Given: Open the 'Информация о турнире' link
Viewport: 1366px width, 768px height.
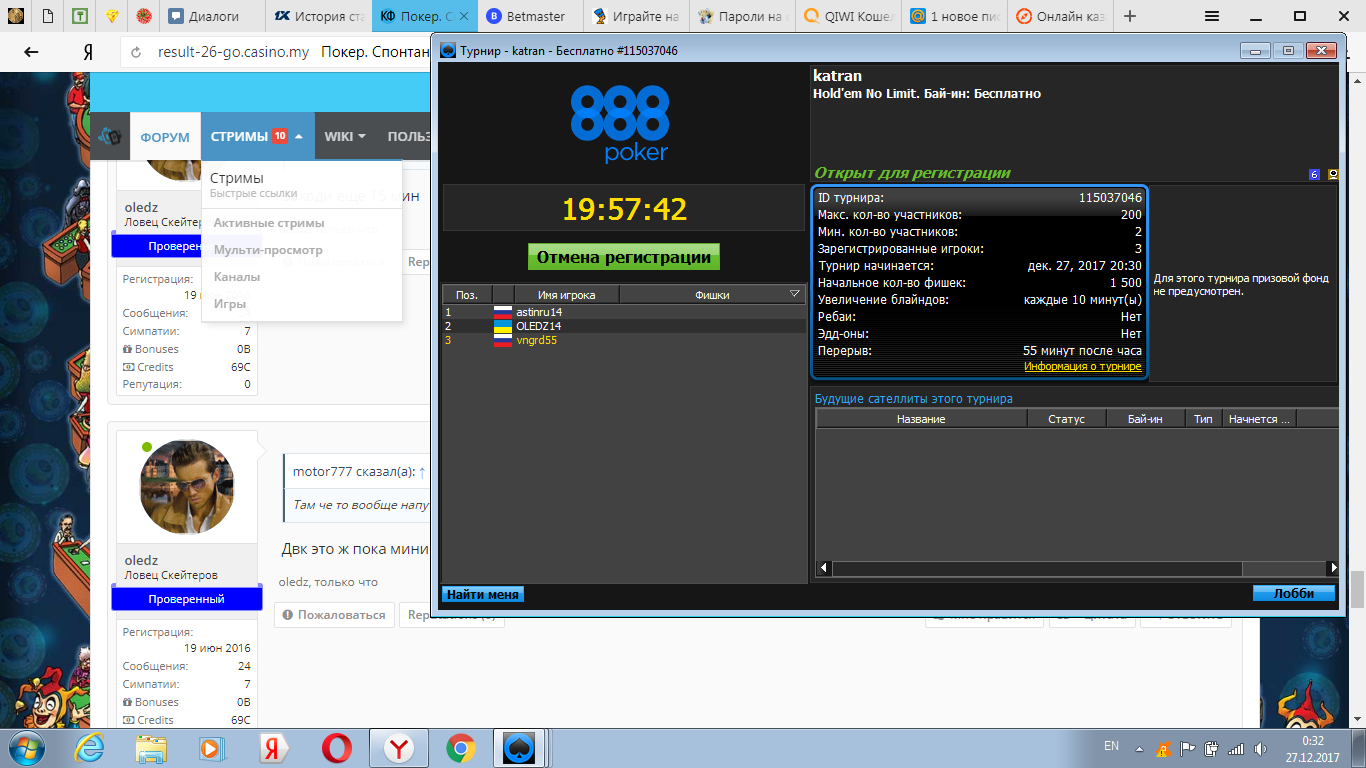Looking at the screenshot, I should point(1083,366).
